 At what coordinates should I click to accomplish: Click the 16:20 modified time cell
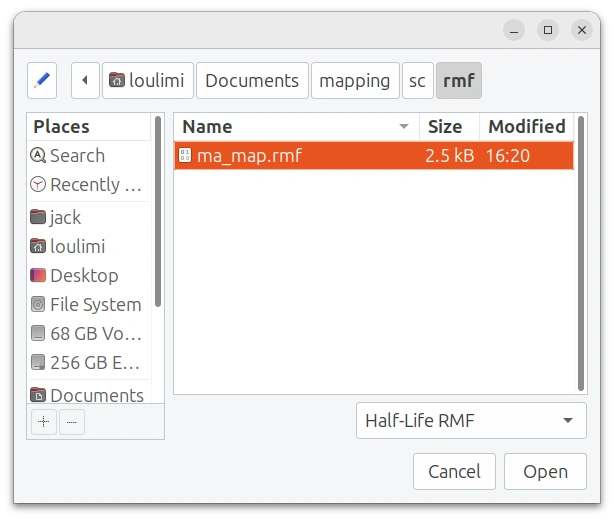click(x=508, y=155)
